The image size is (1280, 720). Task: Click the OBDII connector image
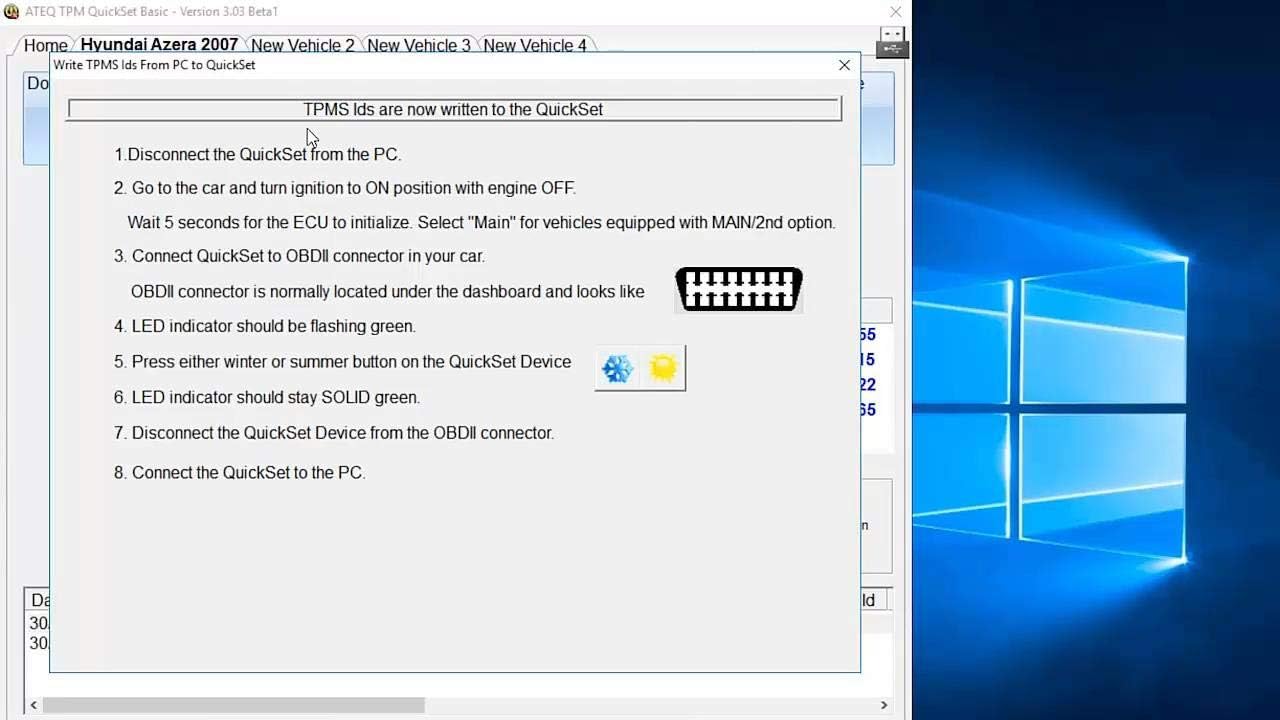pos(739,289)
